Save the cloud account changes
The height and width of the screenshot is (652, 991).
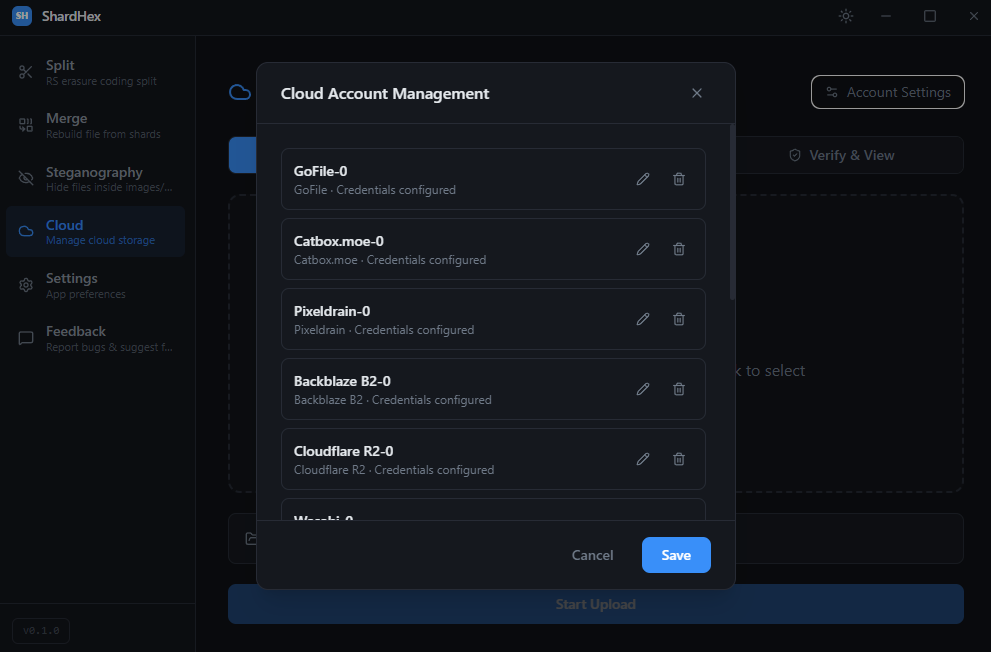pos(676,555)
